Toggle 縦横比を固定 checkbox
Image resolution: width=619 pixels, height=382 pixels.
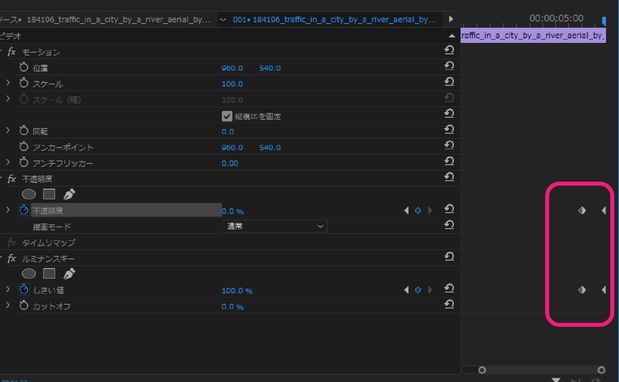tap(227, 116)
